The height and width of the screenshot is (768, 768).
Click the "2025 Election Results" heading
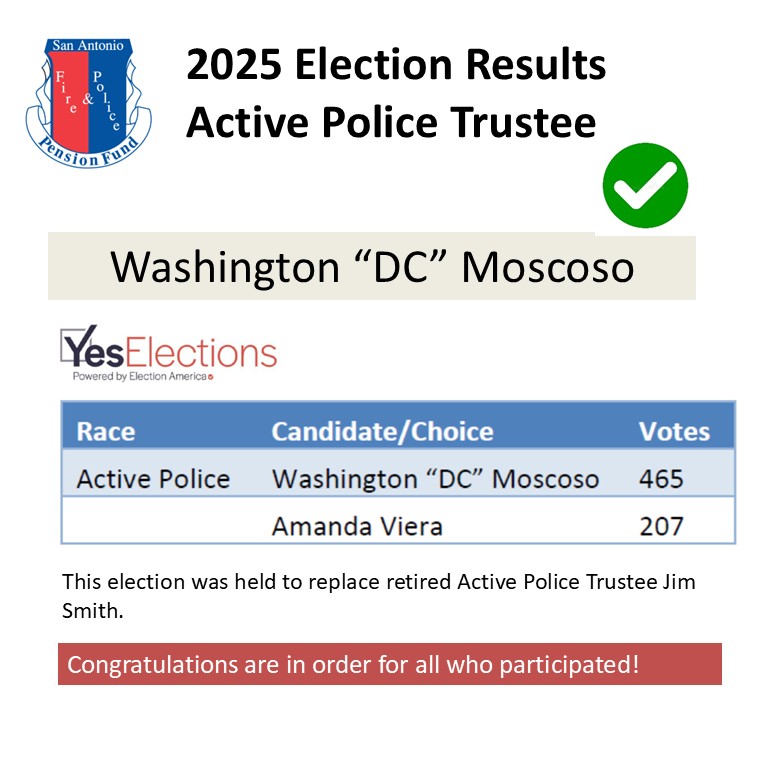(396, 64)
